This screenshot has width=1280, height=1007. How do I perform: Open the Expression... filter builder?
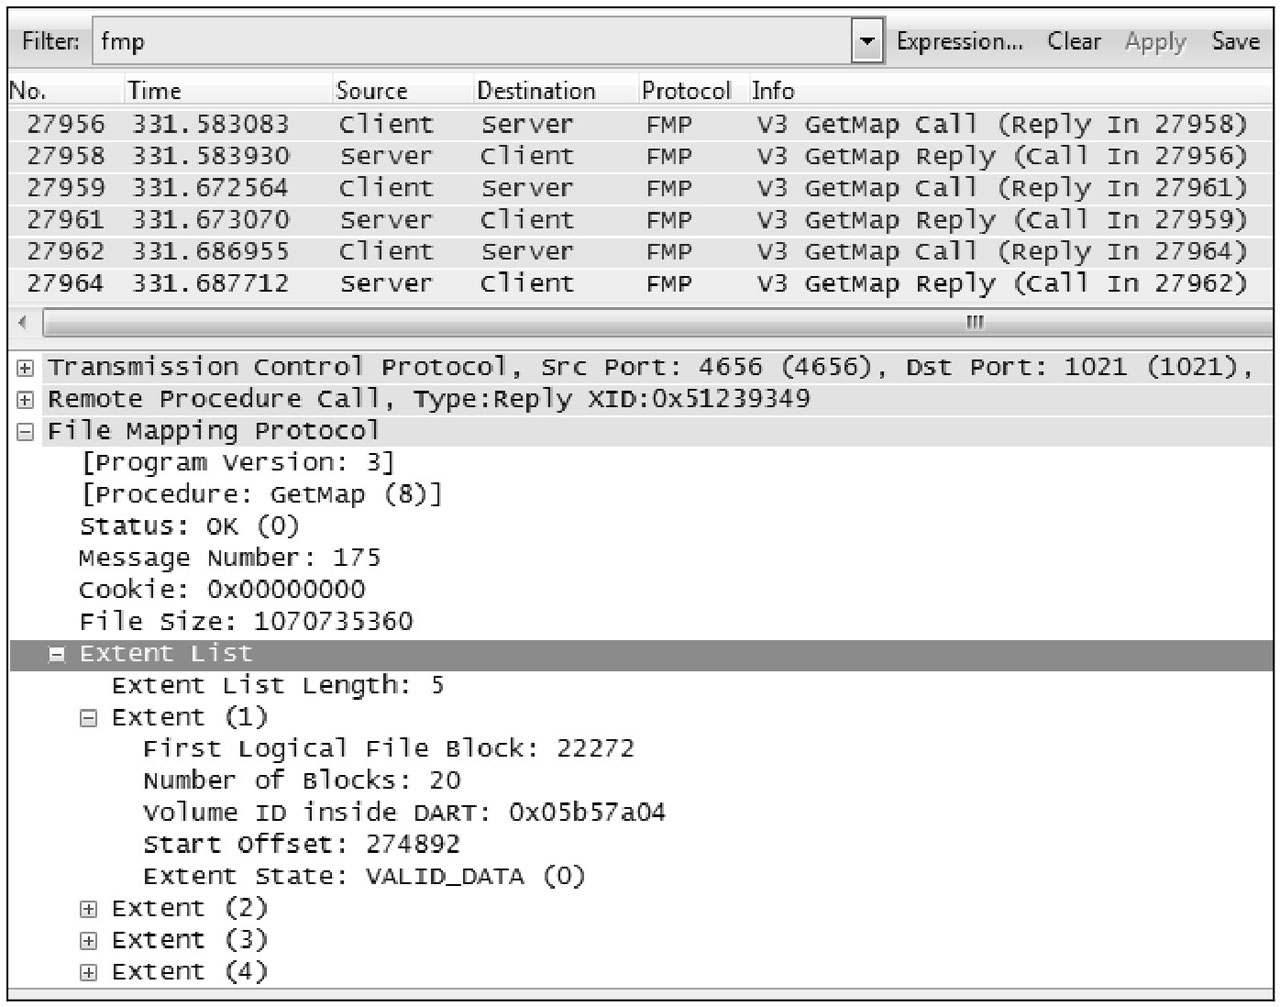pyautogui.click(x=959, y=42)
